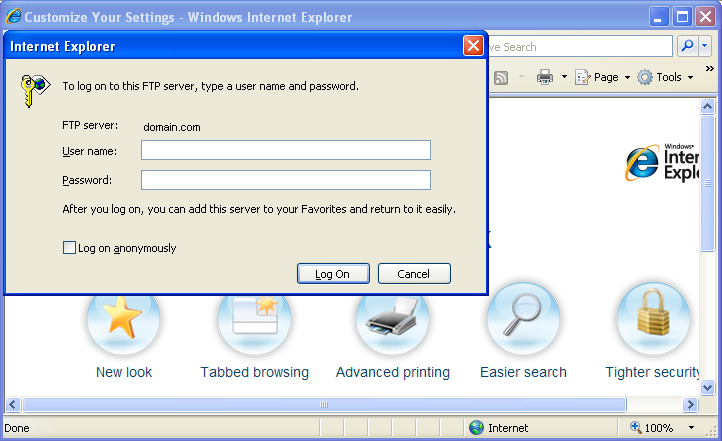The height and width of the screenshot is (441, 722).
Task: Click the 100% zoom level text
Action: tap(658, 428)
